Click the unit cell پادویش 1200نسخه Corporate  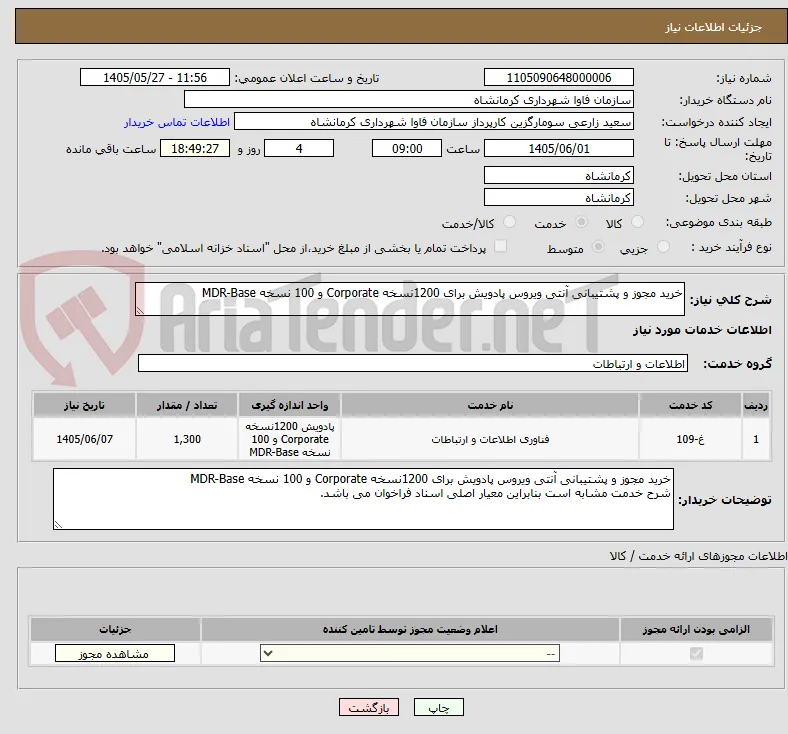(289, 439)
